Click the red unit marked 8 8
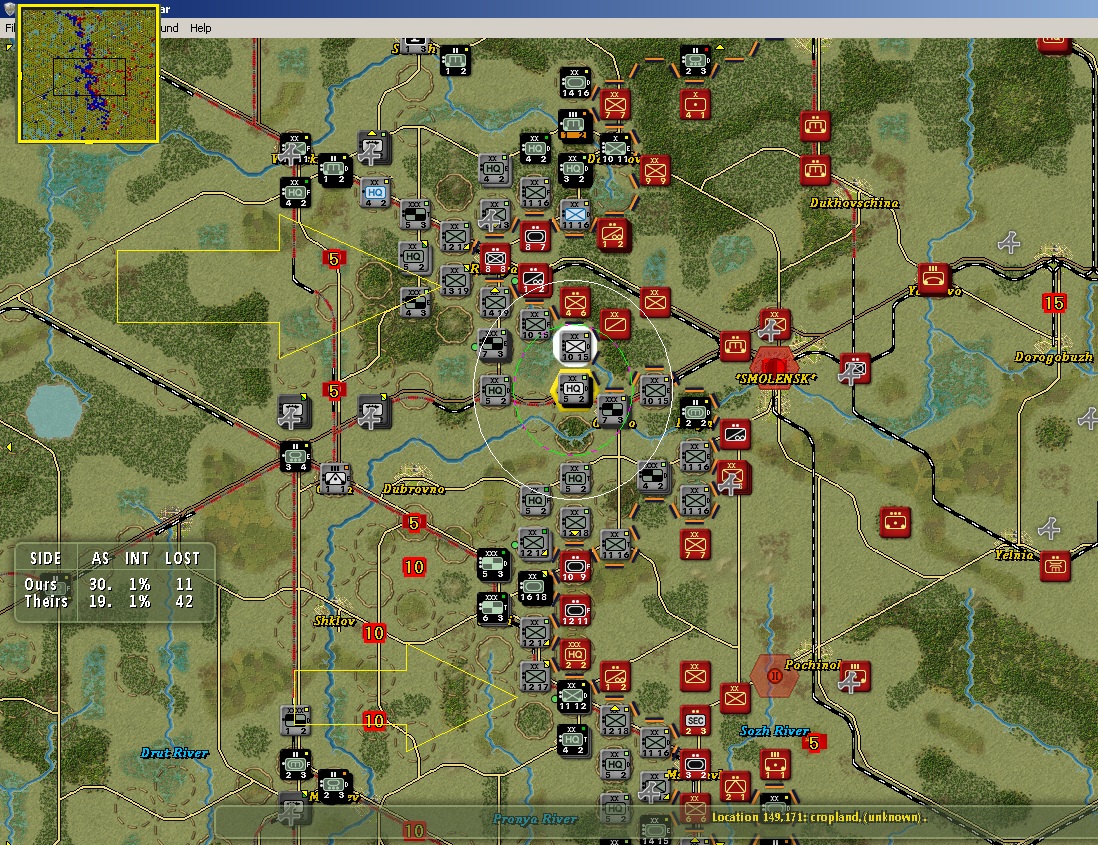The height and width of the screenshot is (845, 1098). coord(495,259)
